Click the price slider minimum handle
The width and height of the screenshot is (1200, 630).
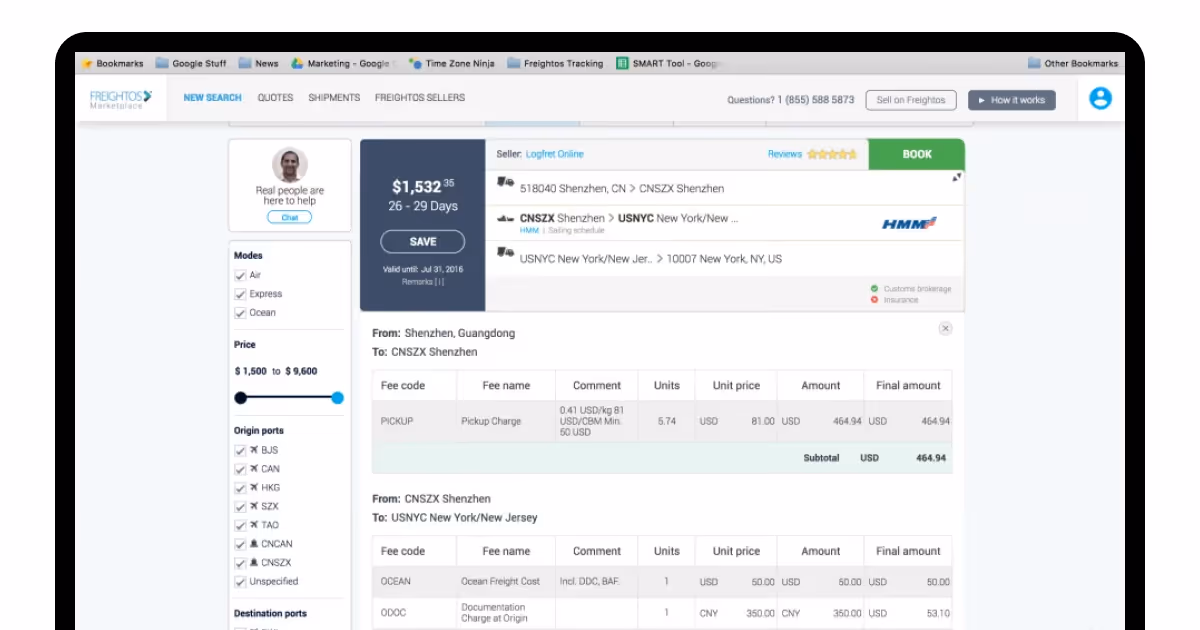pyautogui.click(x=241, y=398)
